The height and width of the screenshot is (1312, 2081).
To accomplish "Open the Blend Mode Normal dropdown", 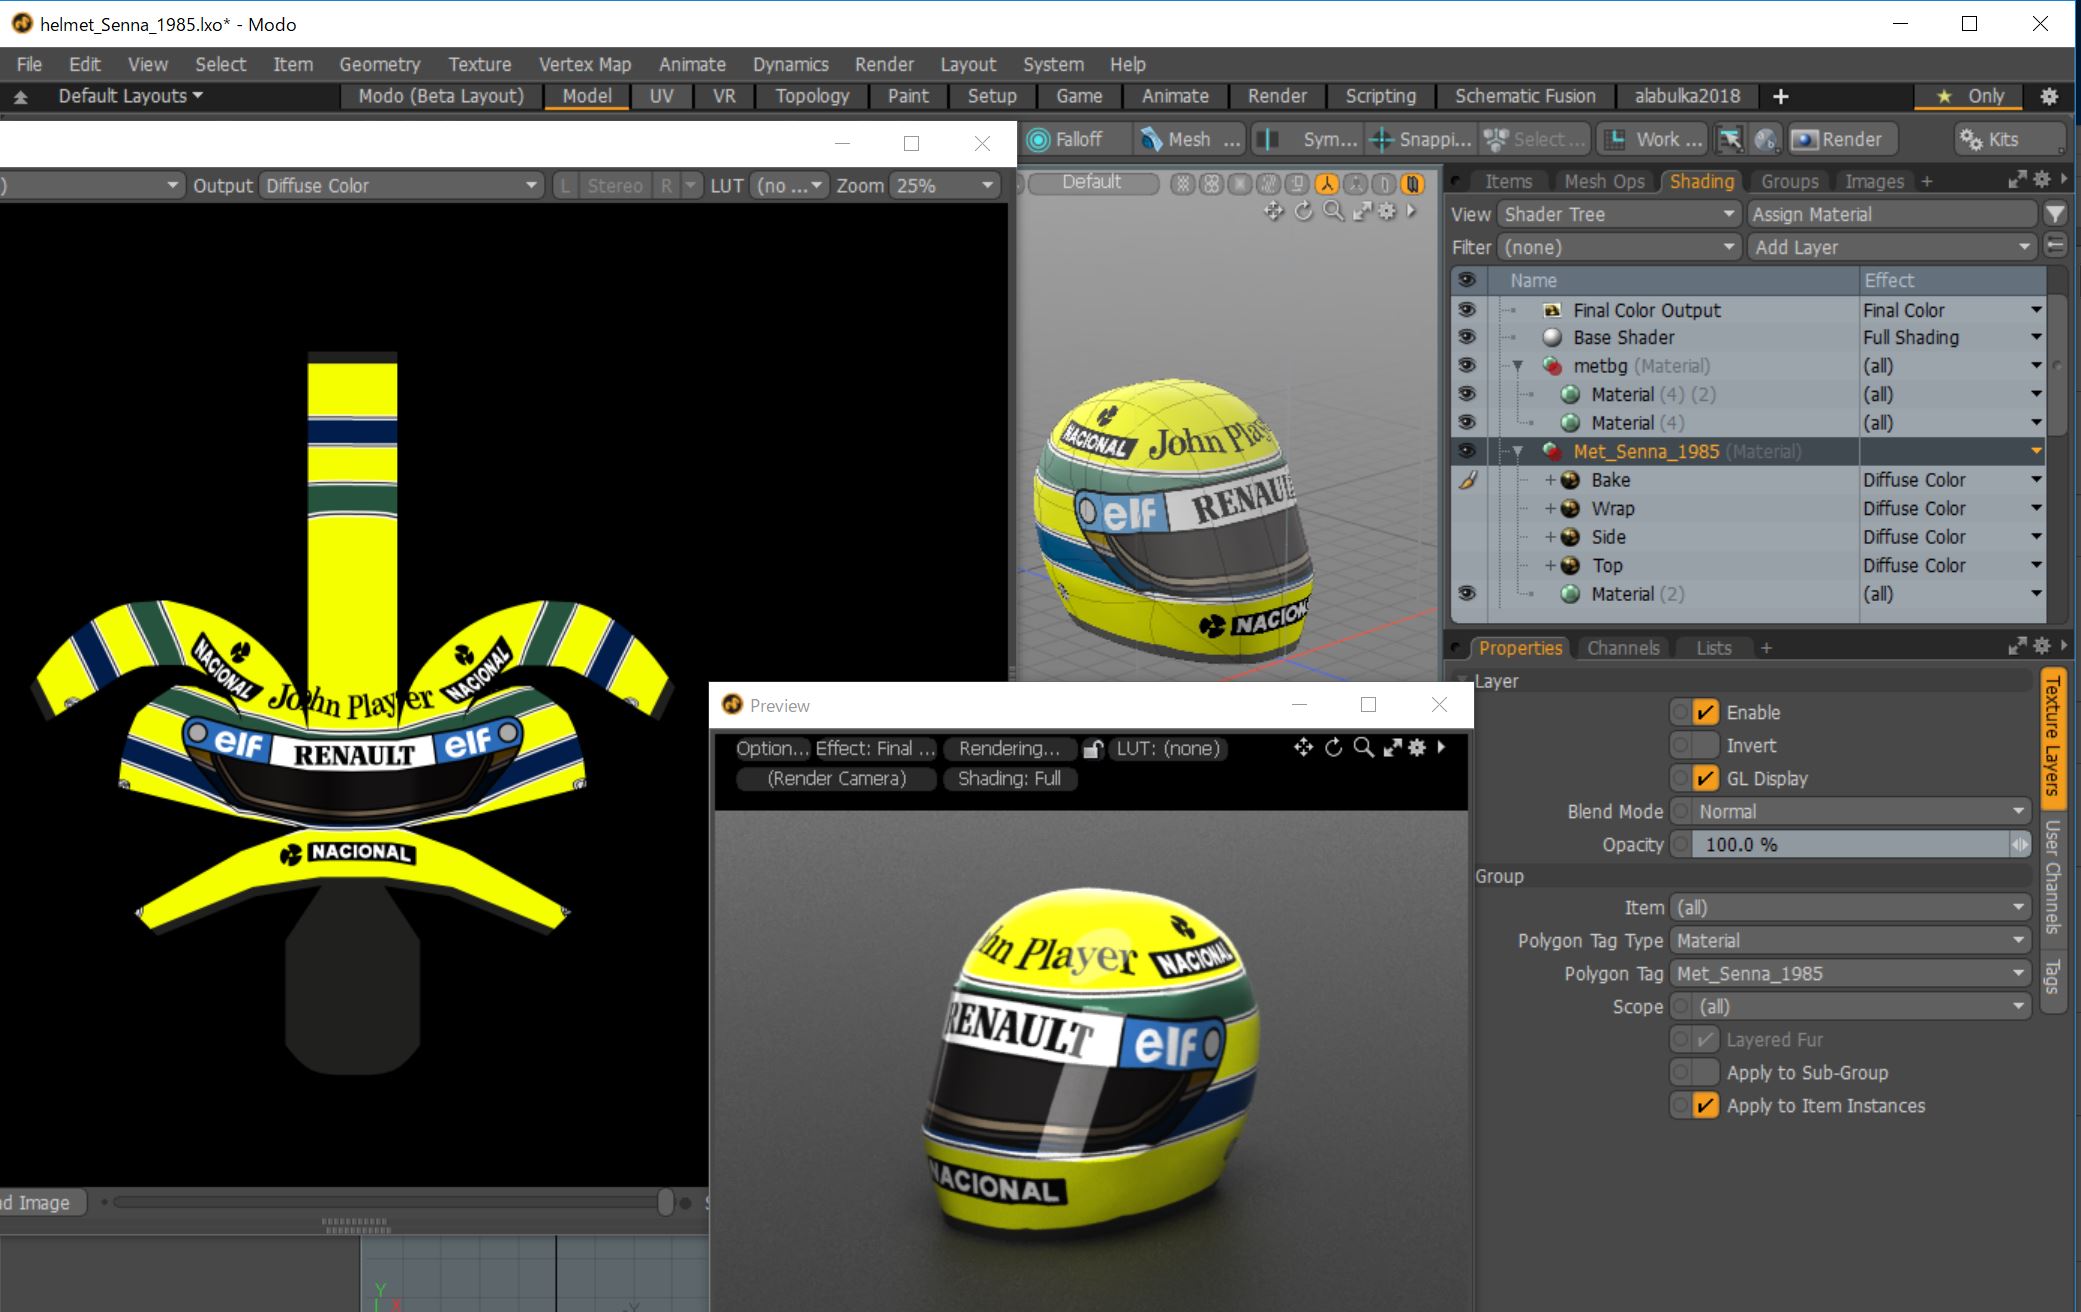I will point(1850,811).
